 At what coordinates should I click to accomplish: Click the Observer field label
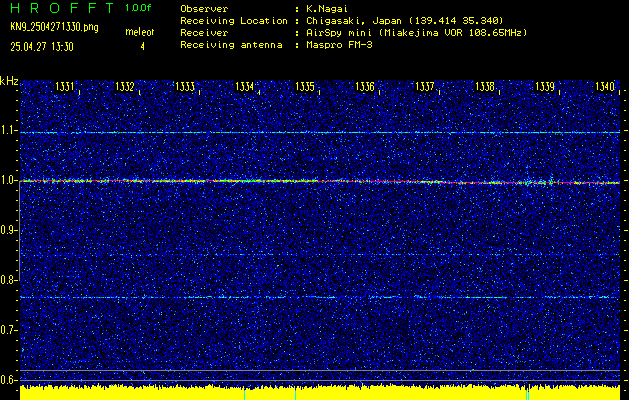point(204,9)
